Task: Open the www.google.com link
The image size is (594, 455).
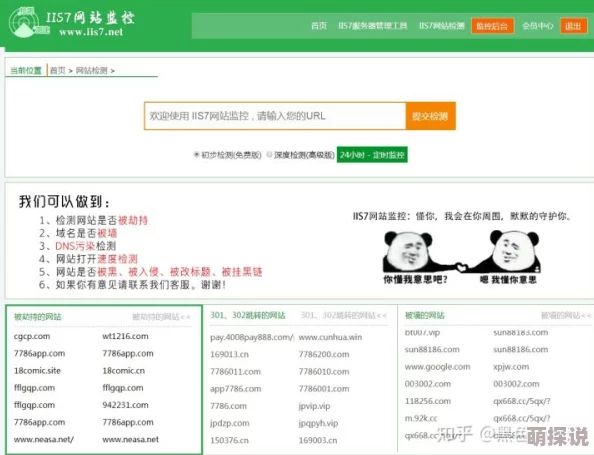Action: coord(438,367)
